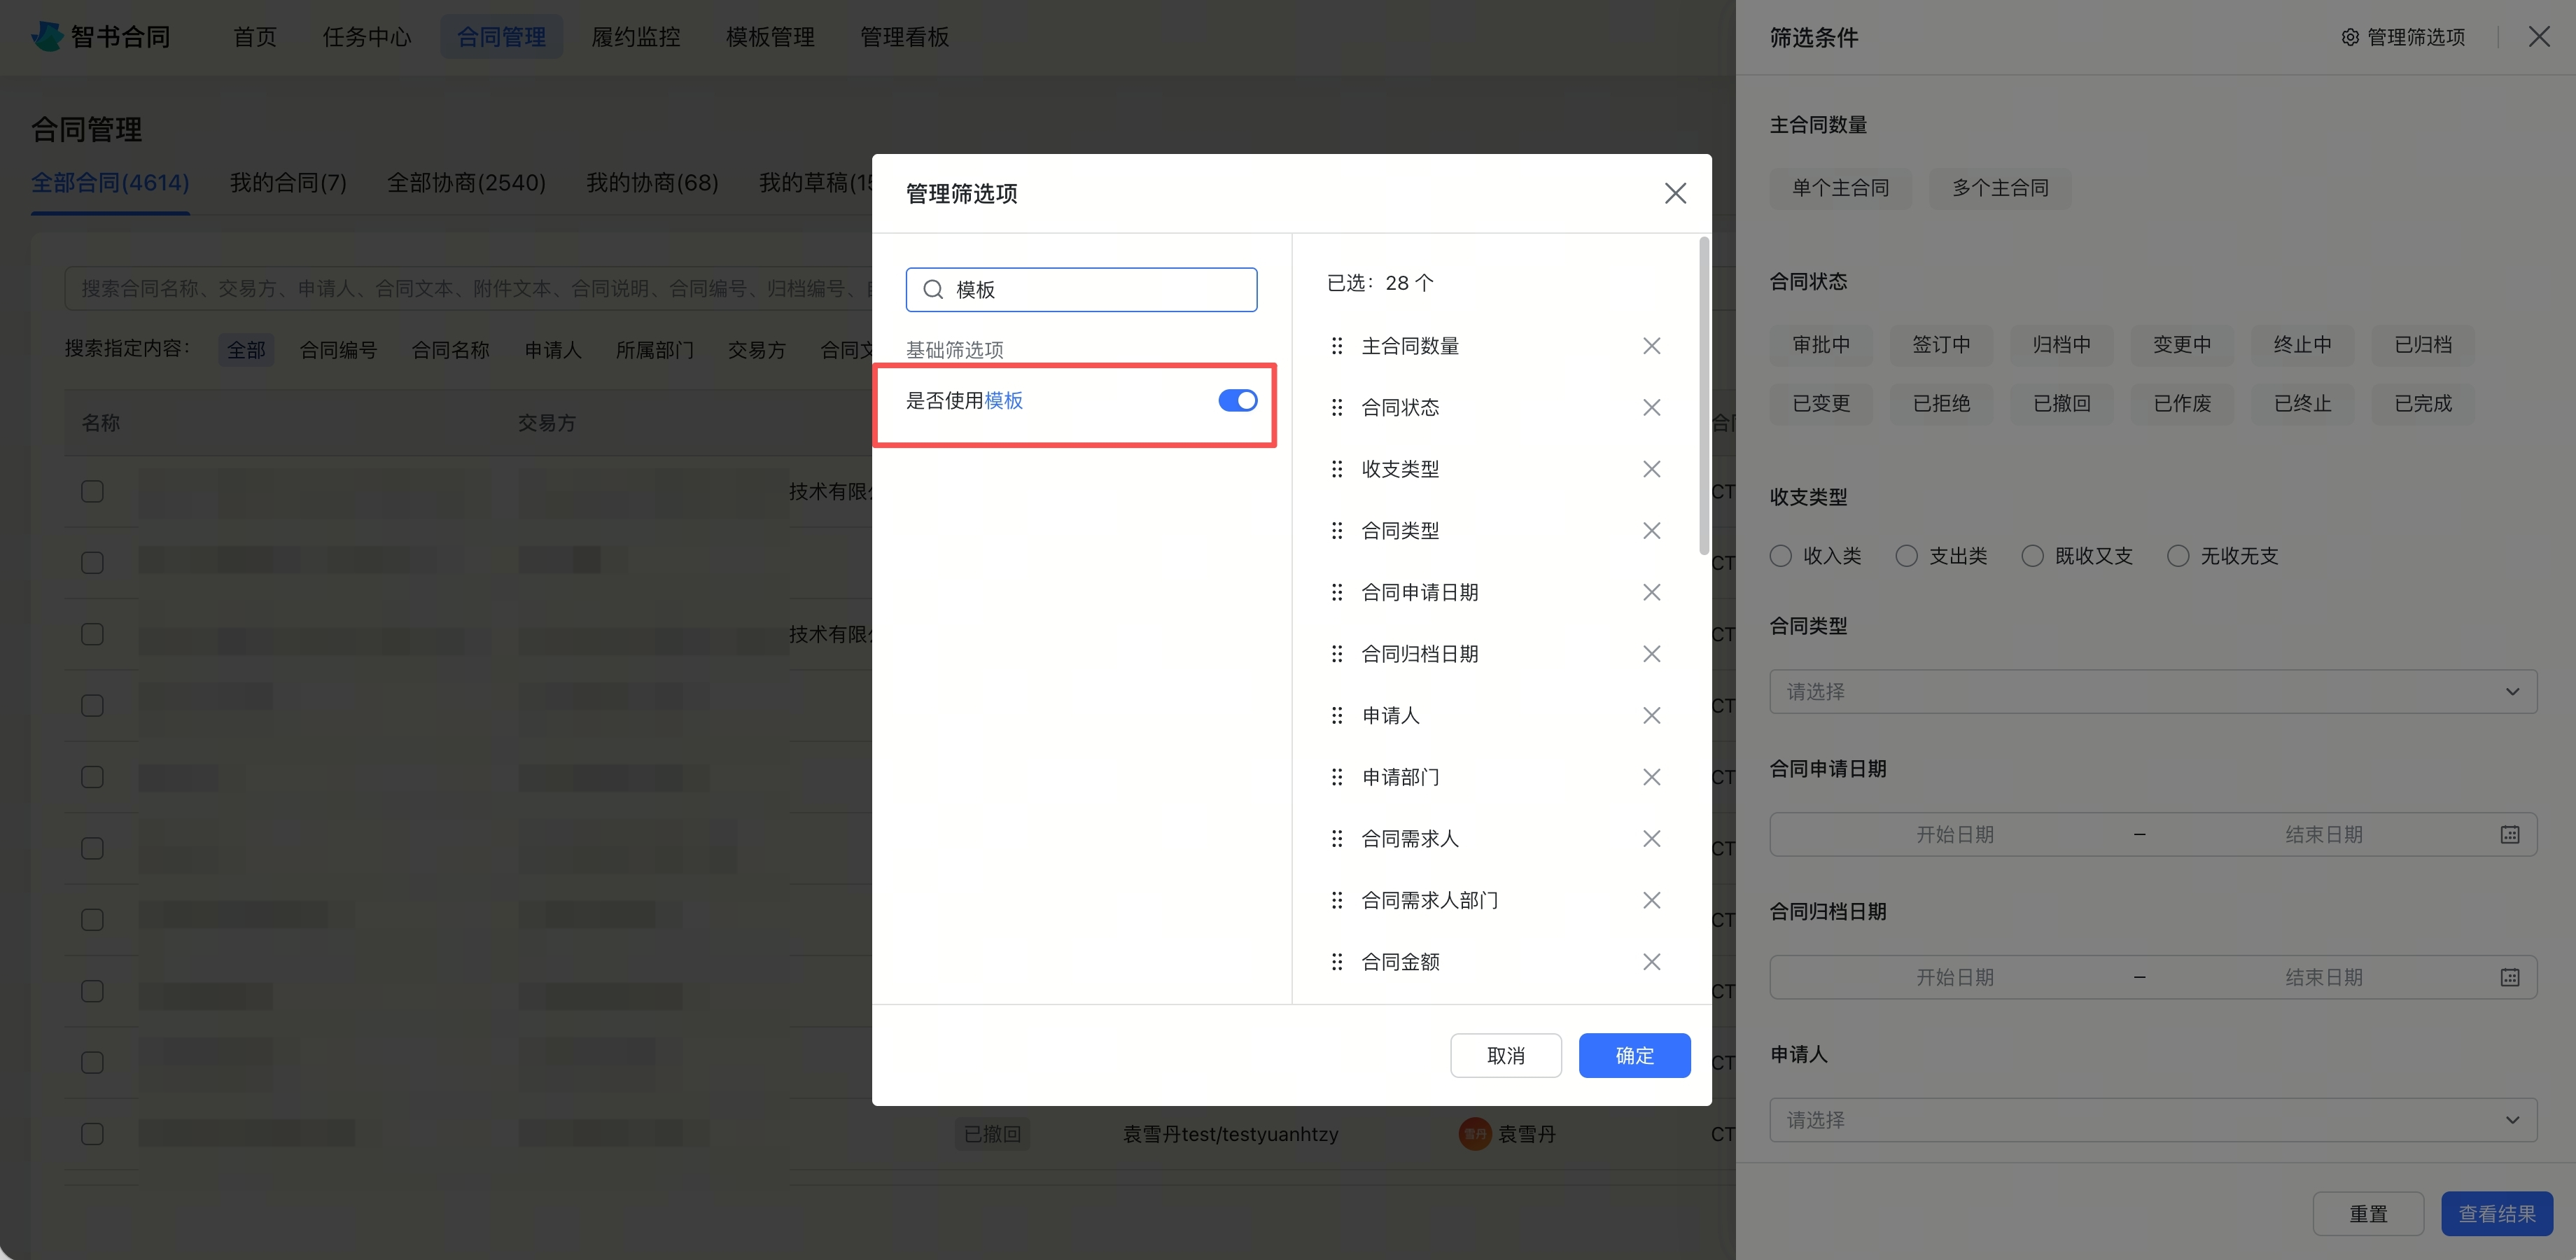Remove 申请部门 from selected filters
The height and width of the screenshot is (1260, 2576).
point(1651,777)
